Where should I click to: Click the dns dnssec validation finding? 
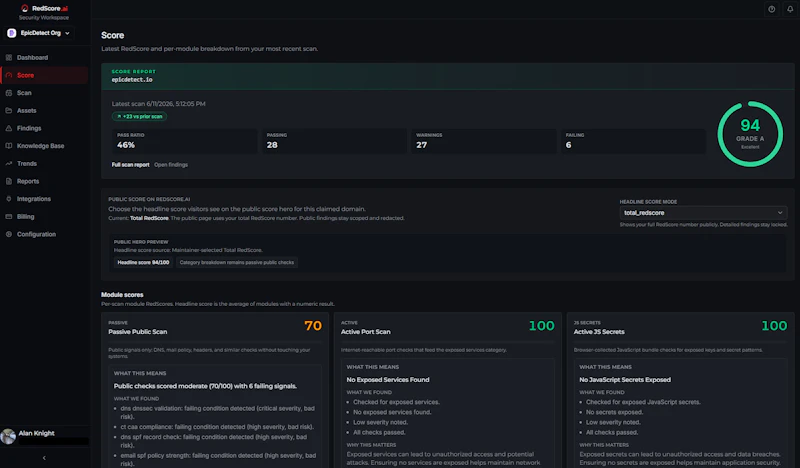coord(217,412)
